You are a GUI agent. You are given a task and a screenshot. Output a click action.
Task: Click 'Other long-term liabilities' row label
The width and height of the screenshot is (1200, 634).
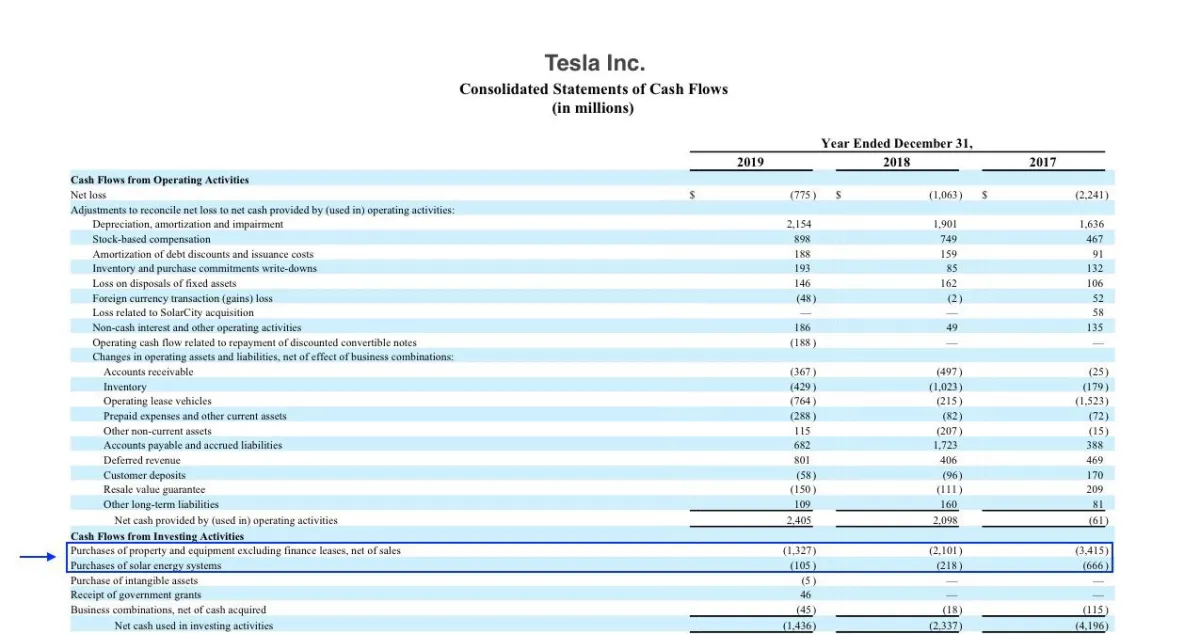click(161, 504)
